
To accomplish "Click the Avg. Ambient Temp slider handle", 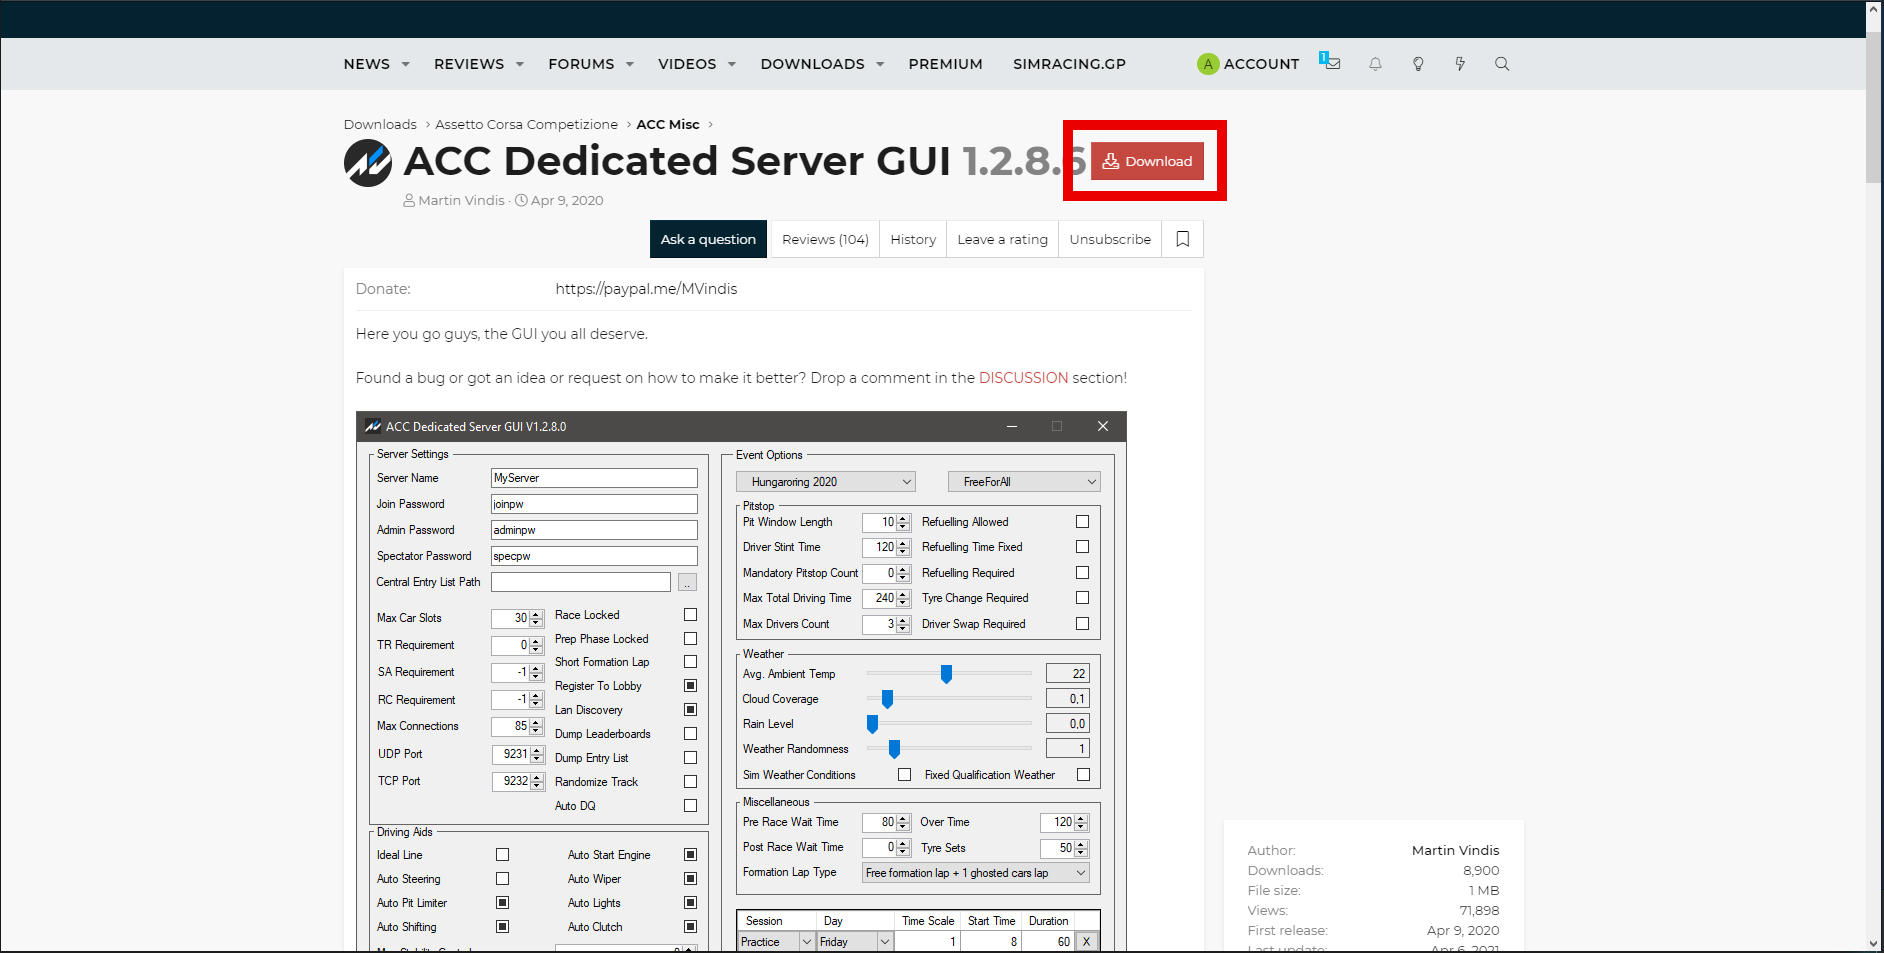I will 946,674.
